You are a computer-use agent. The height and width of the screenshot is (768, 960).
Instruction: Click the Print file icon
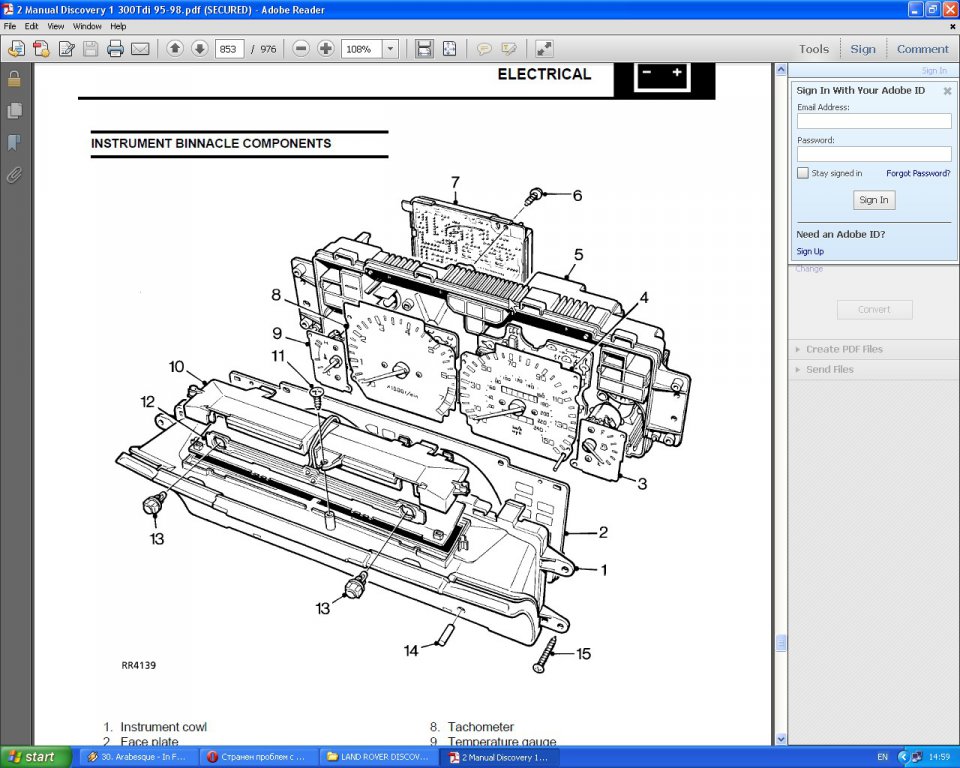[x=115, y=49]
